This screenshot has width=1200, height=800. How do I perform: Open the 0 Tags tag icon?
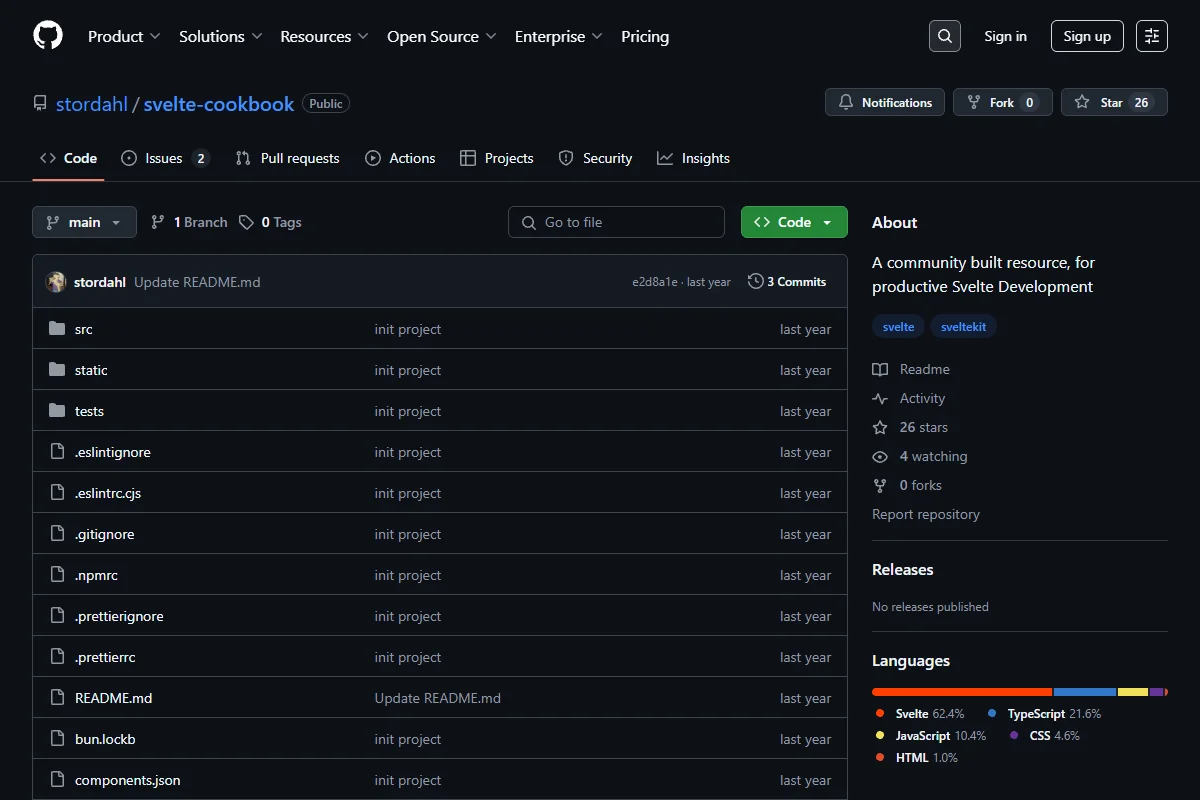tap(246, 222)
